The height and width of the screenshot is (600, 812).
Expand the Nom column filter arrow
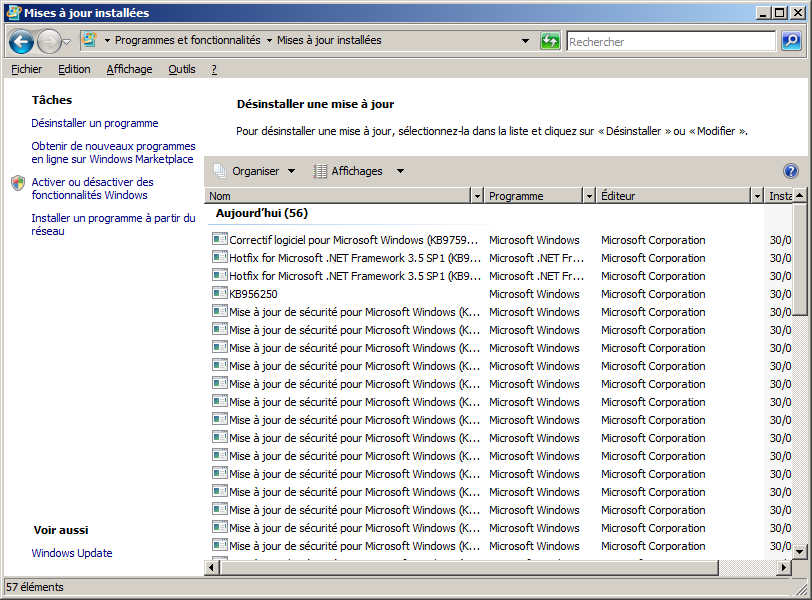(476, 196)
